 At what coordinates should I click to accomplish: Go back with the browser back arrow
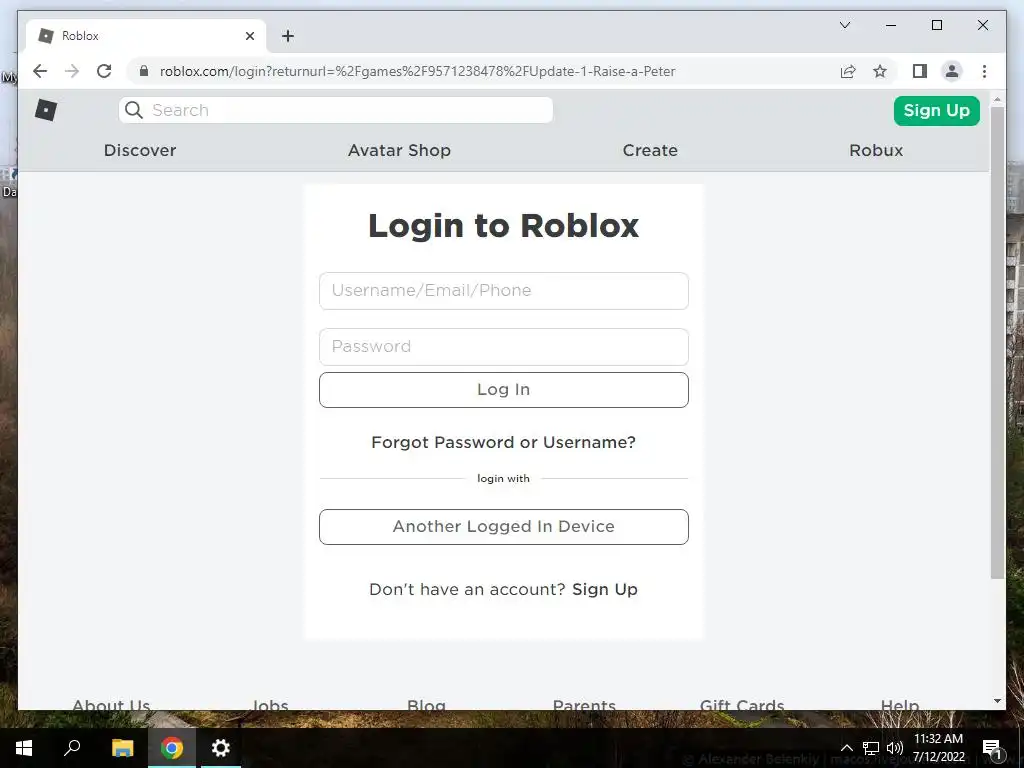[40, 71]
